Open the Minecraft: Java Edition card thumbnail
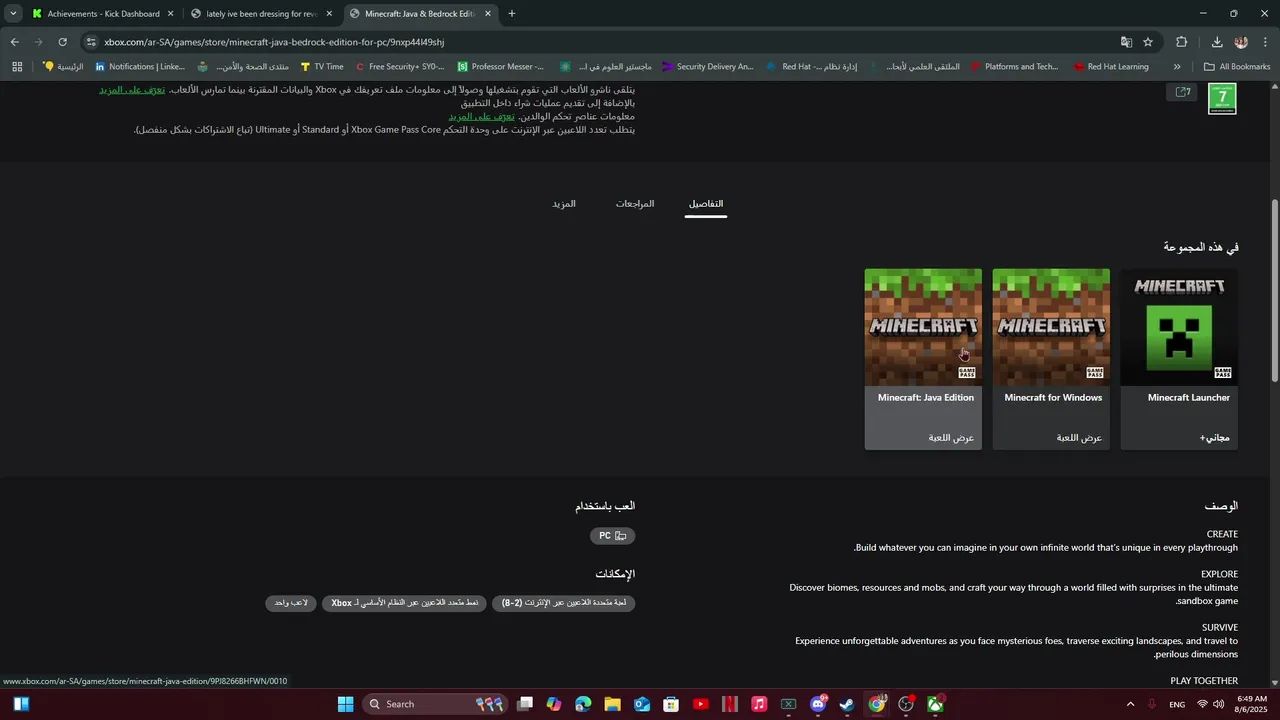This screenshot has width=1280, height=720. coord(923,327)
